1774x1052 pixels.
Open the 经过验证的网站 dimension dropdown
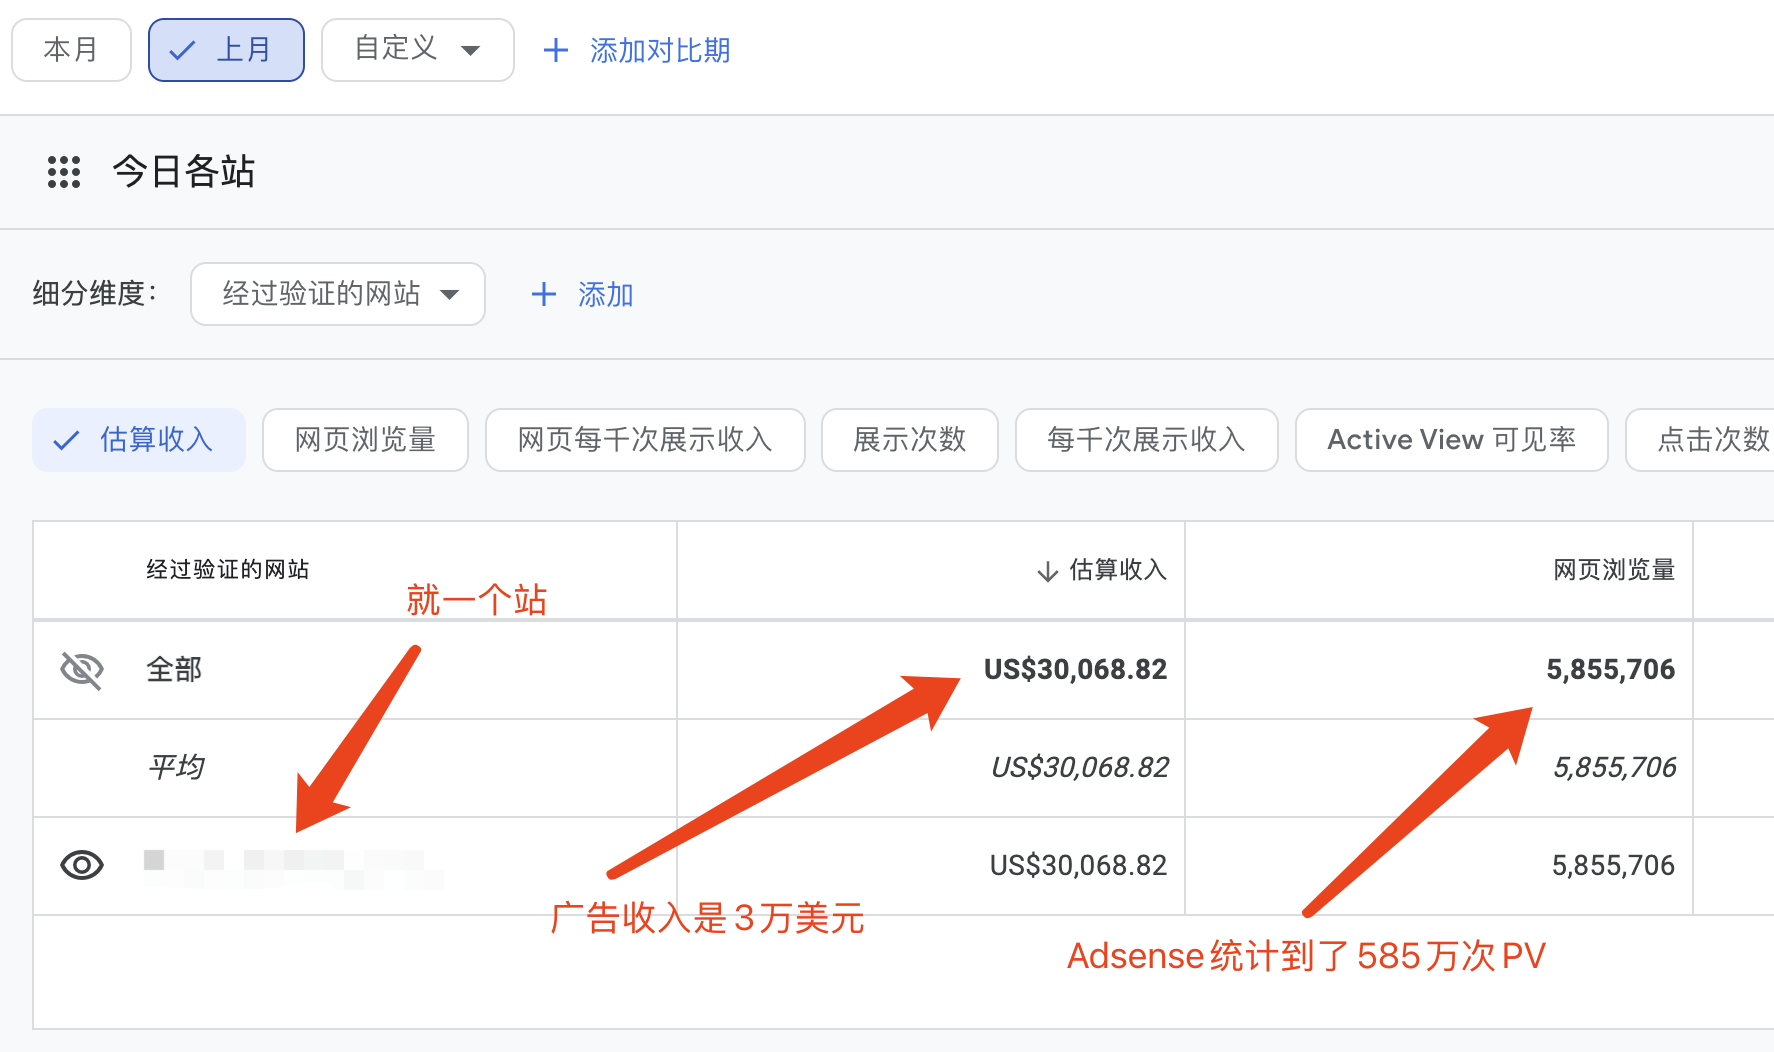point(338,294)
